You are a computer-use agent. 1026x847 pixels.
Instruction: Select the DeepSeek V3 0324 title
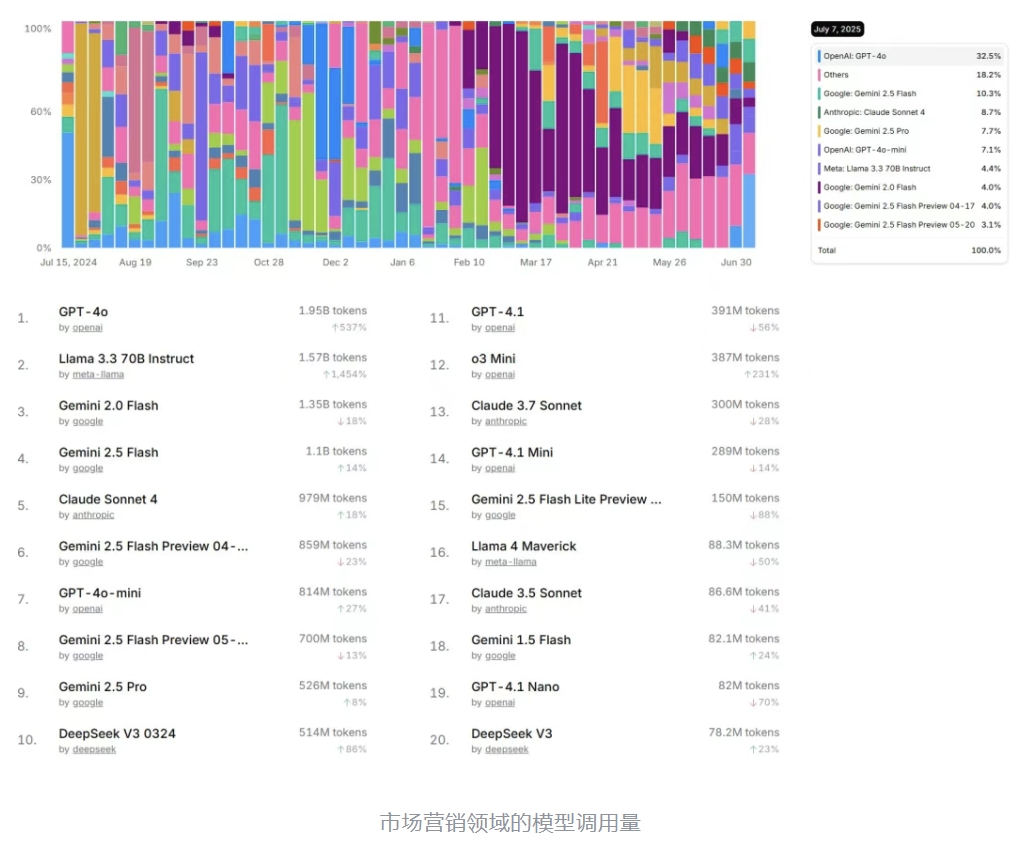coord(117,734)
